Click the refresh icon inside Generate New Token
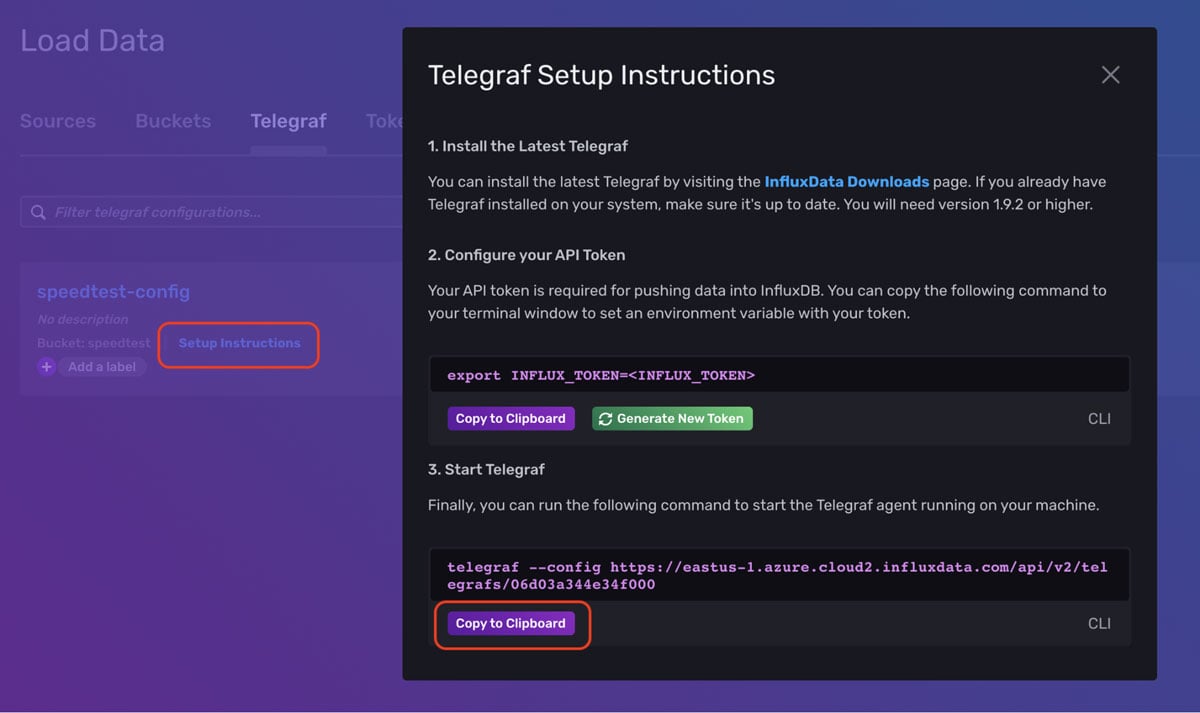The height and width of the screenshot is (713, 1200). (x=604, y=418)
